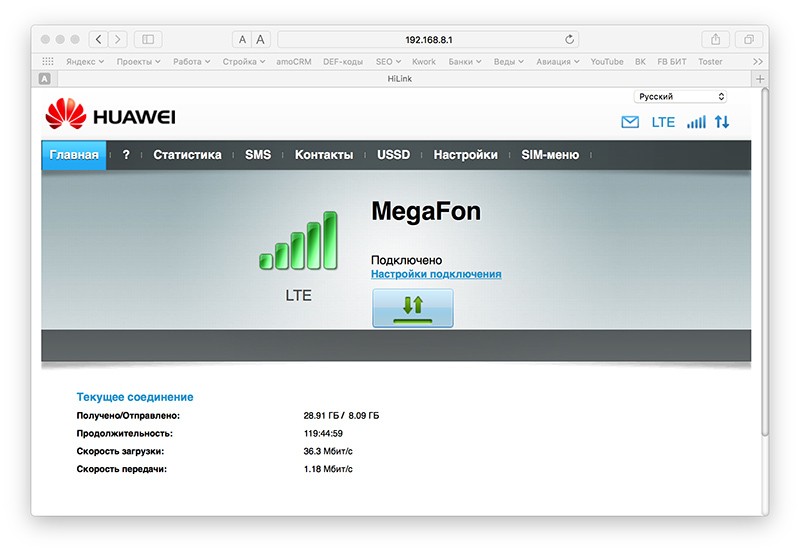Click the data transfer arrows status icon
Screen dimensions: 800x553
[722, 122]
